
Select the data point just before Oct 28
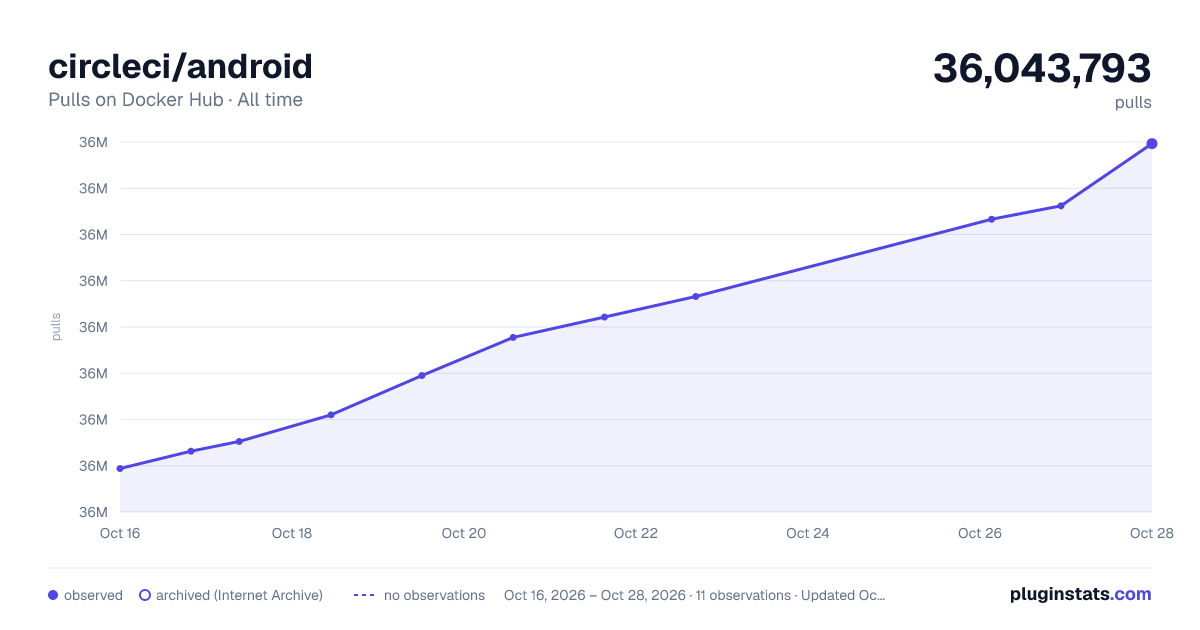click(1061, 206)
